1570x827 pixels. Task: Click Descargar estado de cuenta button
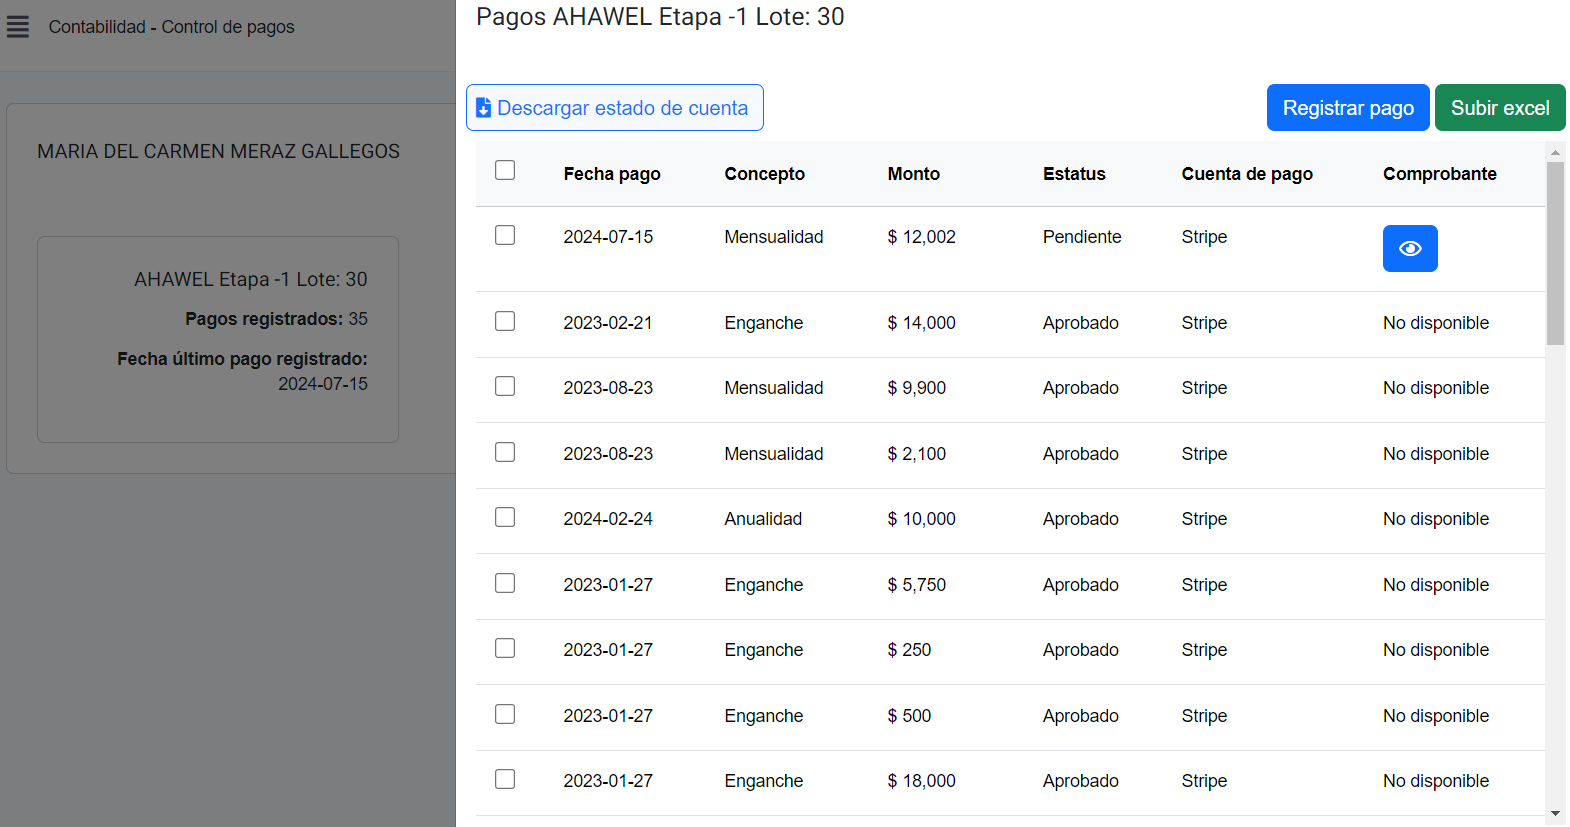[x=614, y=108]
